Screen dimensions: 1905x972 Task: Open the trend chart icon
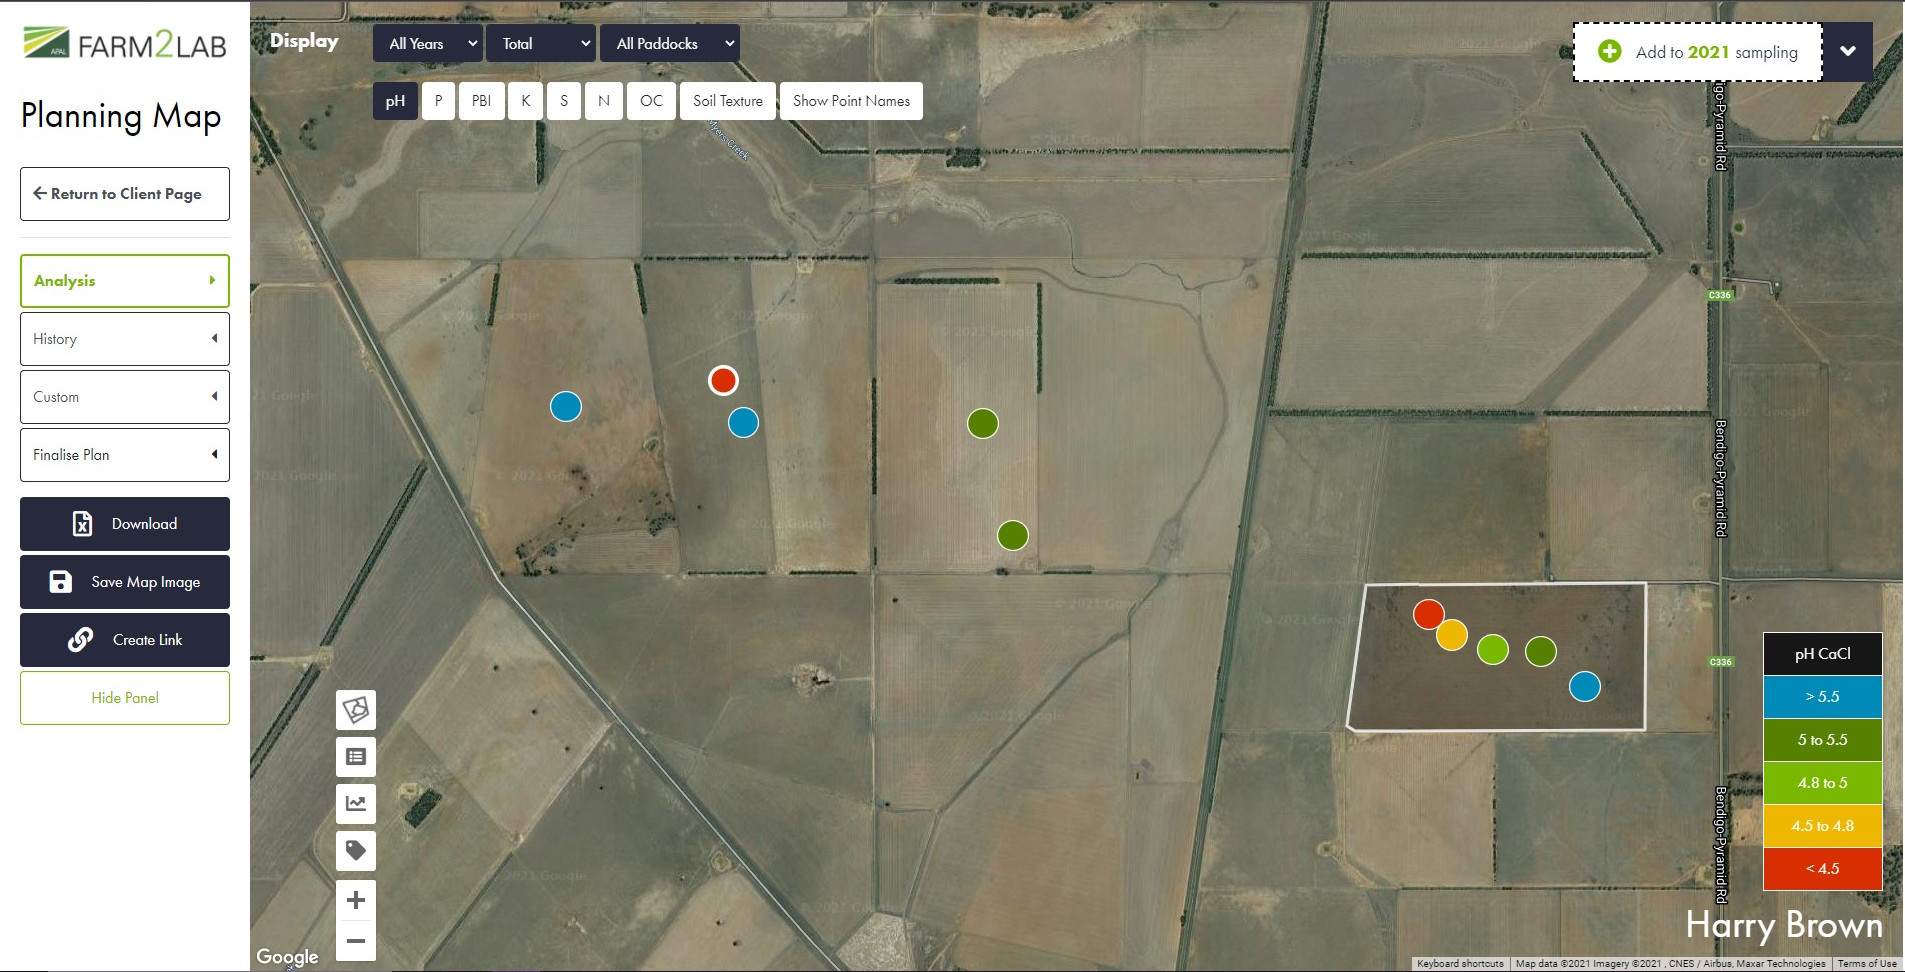(x=356, y=804)
